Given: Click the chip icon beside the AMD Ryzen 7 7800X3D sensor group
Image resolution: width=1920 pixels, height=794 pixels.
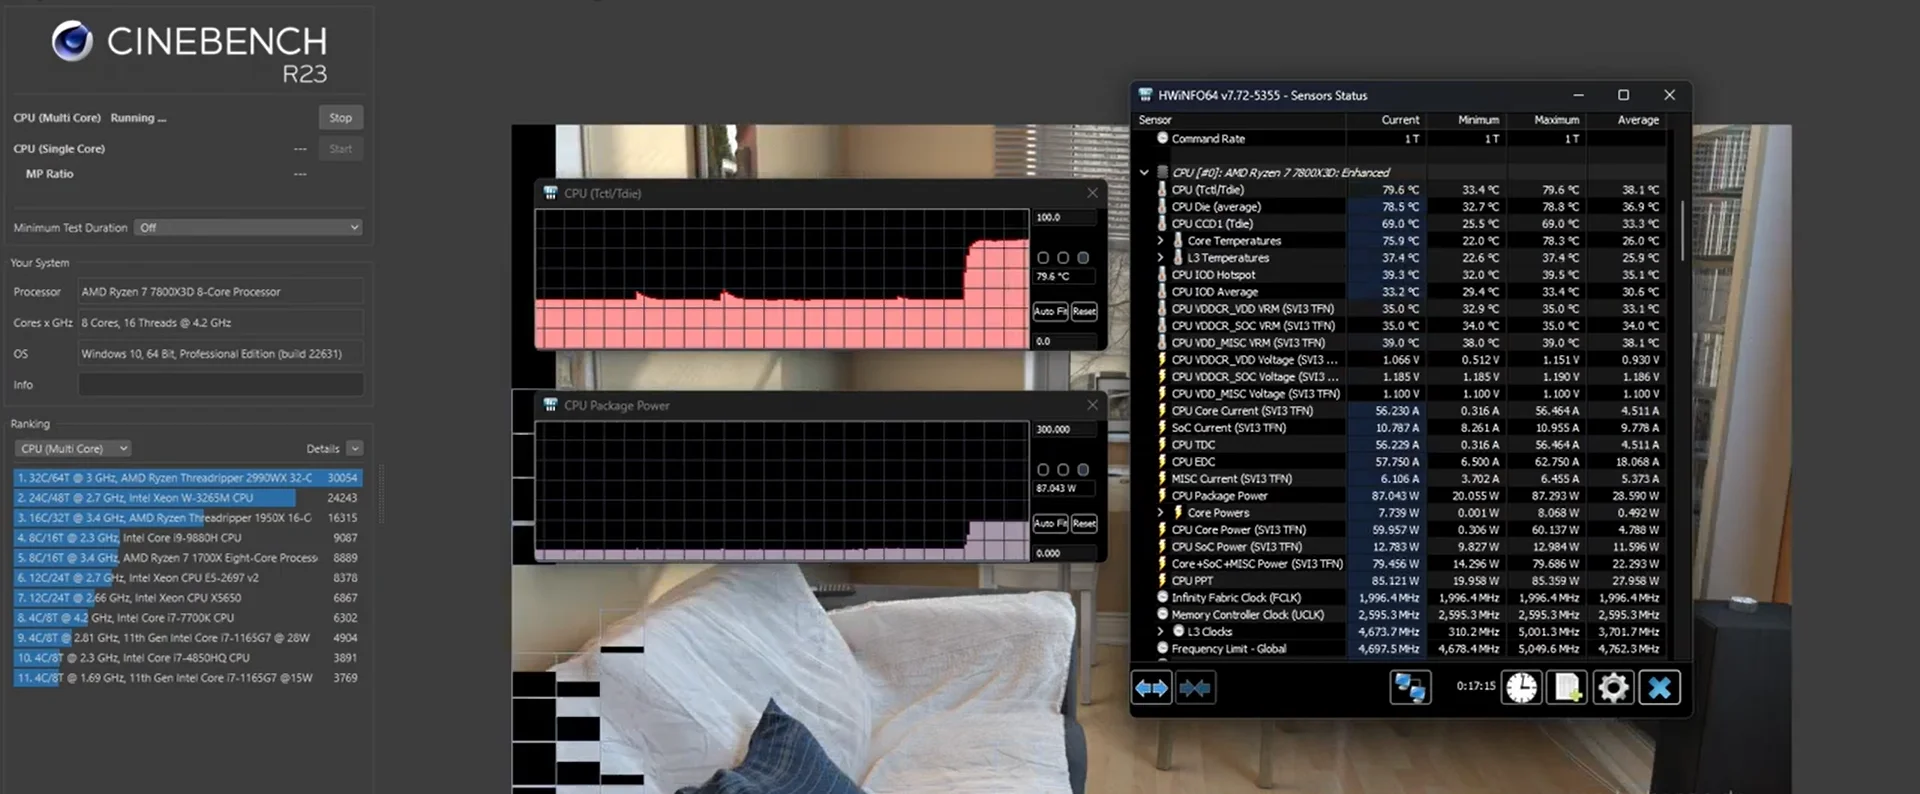Looking at the screenshot, I should (1162, 172).
